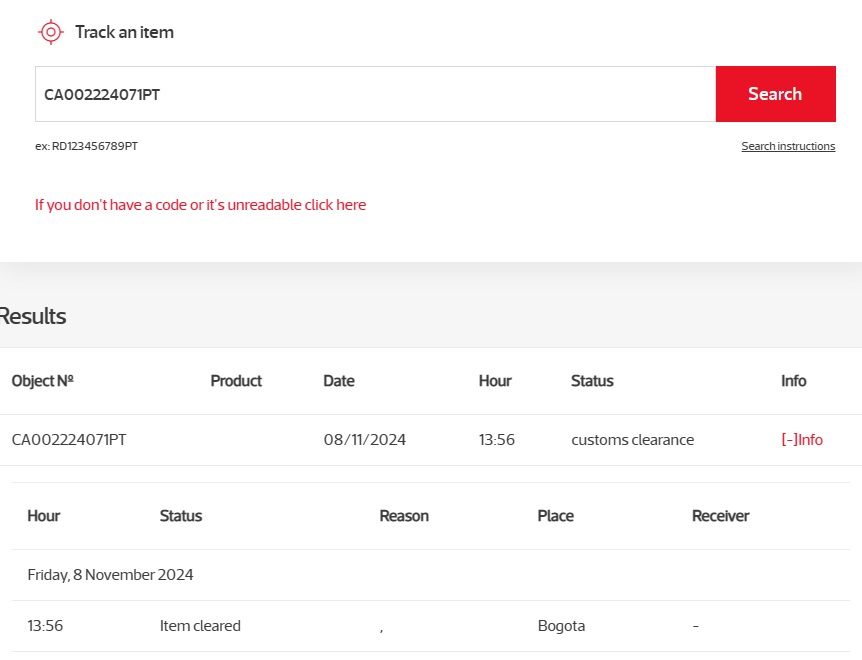Click the red target tracking icon
The image size is (862, 660).
click(x=51, y=32)
